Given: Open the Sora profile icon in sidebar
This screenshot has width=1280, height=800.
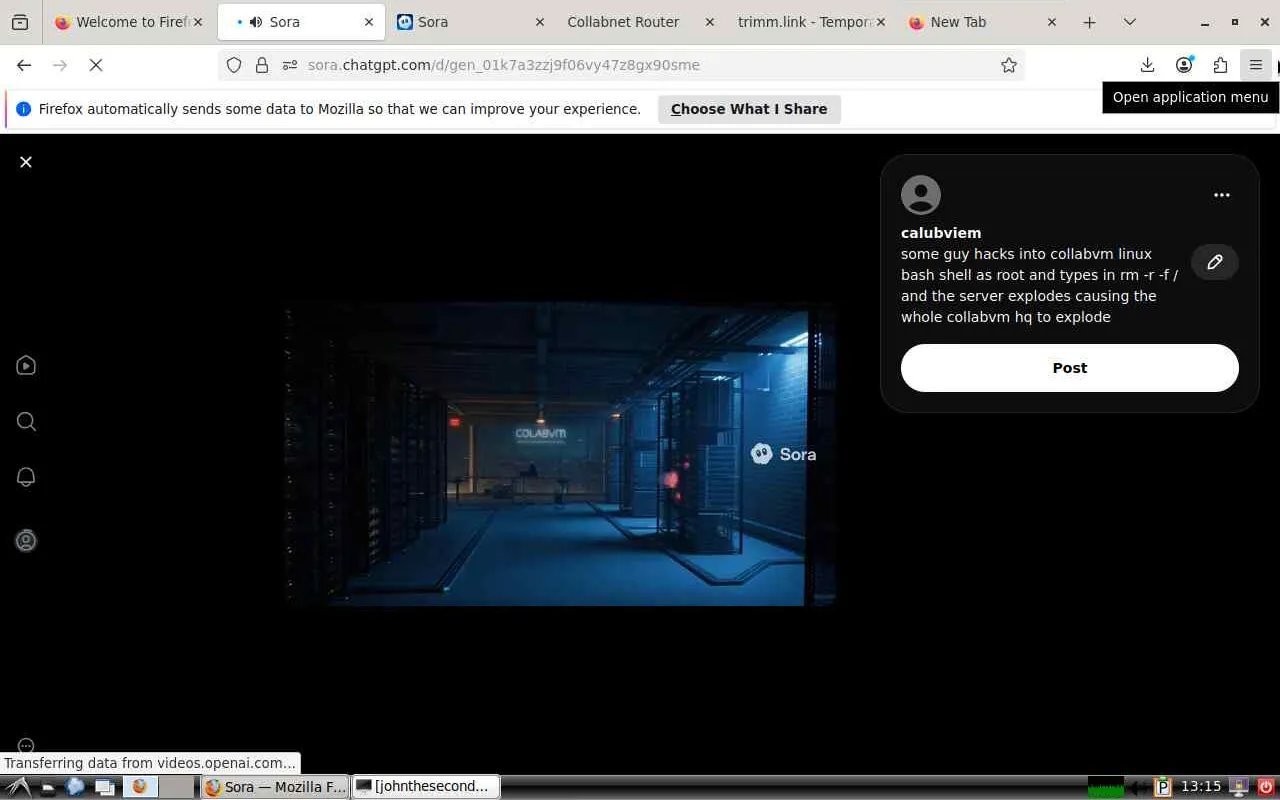Looking at the screenshot, I should point(26,541).
